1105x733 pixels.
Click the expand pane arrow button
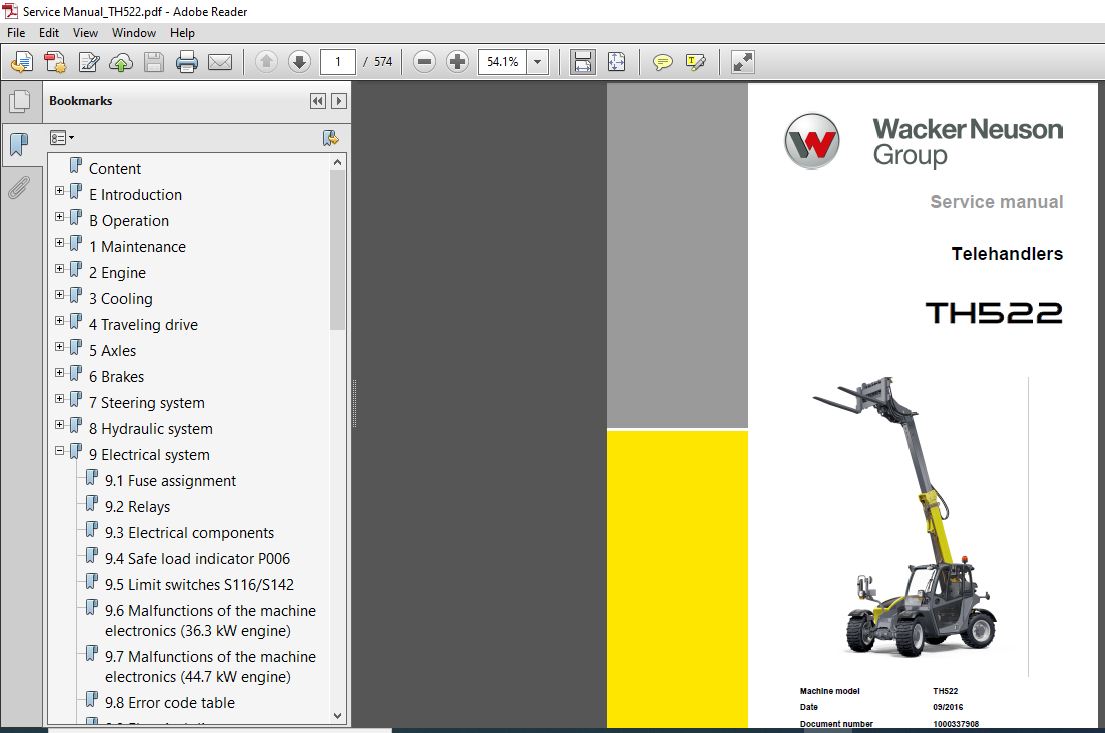point(339,101)
